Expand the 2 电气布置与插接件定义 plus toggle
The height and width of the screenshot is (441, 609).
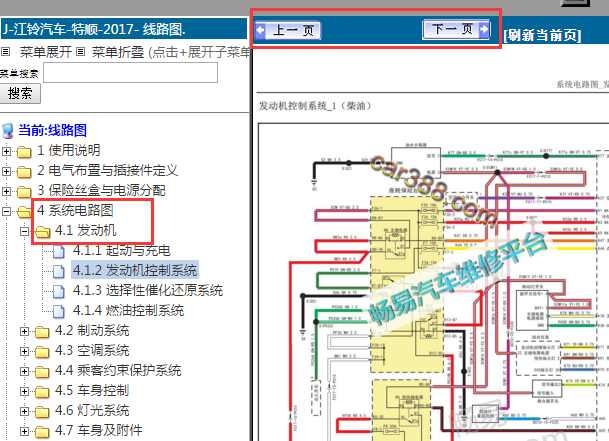(x=6, y=171)
